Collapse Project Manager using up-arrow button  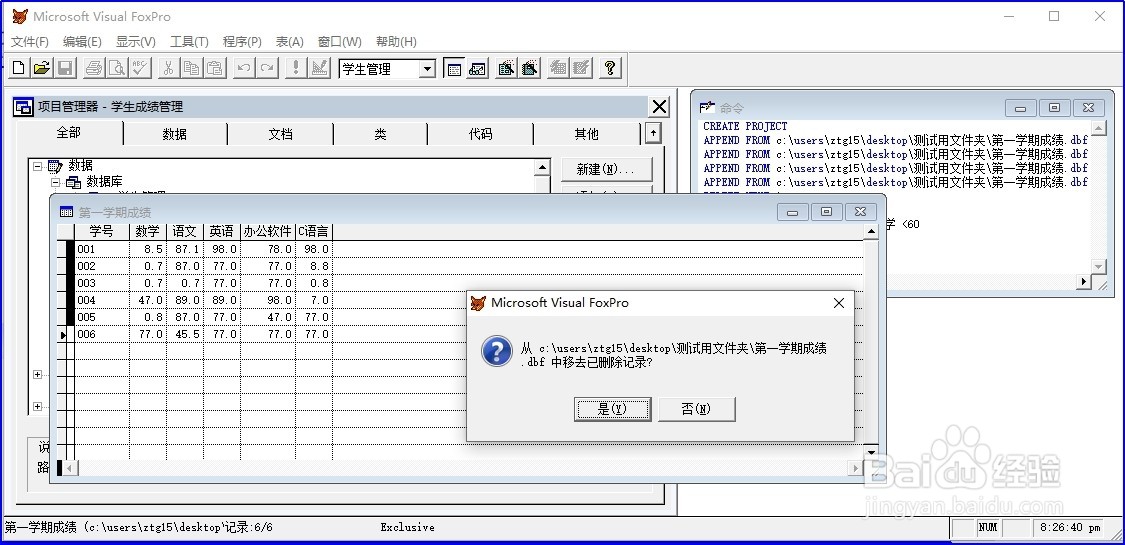(x=652, y=133)
